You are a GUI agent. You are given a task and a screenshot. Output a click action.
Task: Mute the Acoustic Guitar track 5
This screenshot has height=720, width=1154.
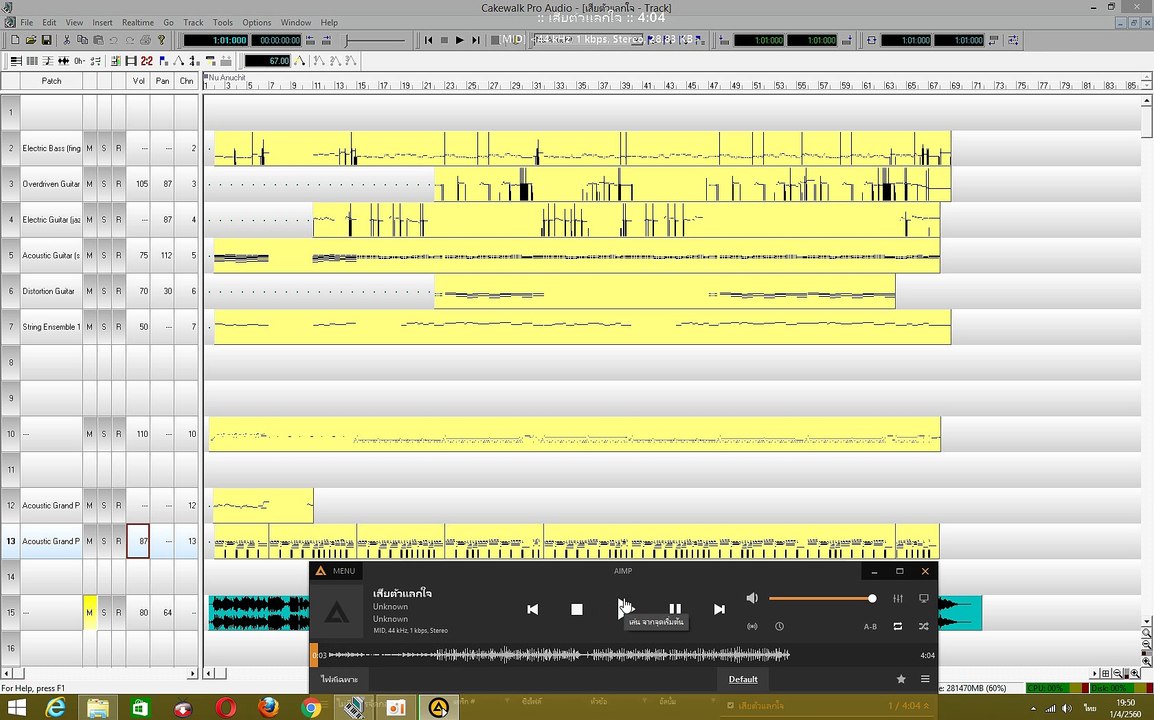tap(90, 255)
